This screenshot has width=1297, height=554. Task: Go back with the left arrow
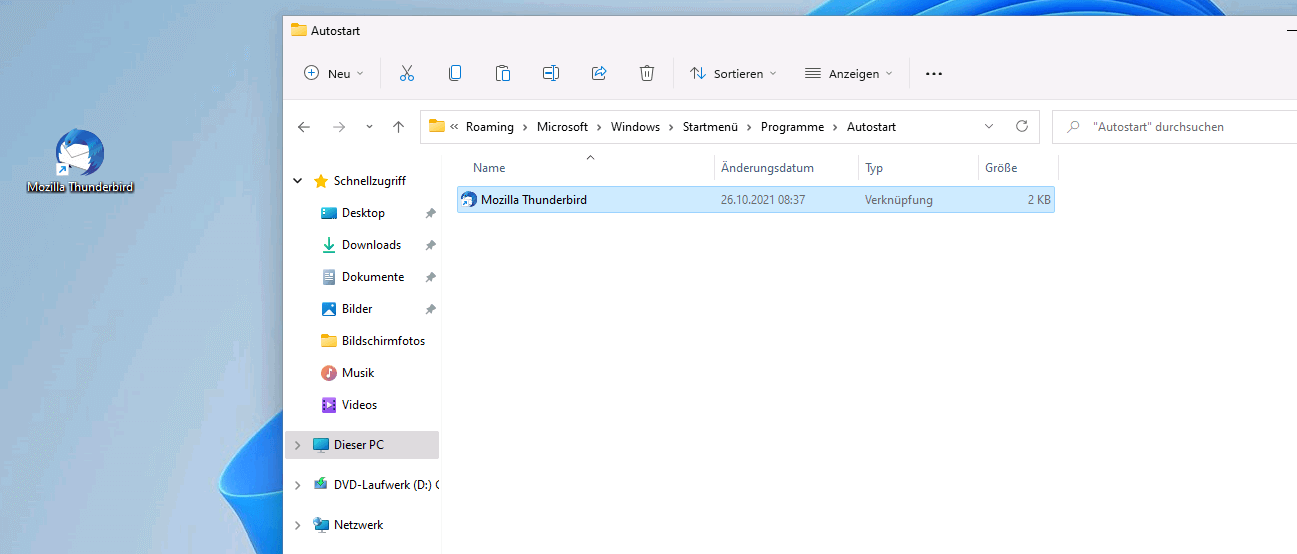click(x=304, y=127)
